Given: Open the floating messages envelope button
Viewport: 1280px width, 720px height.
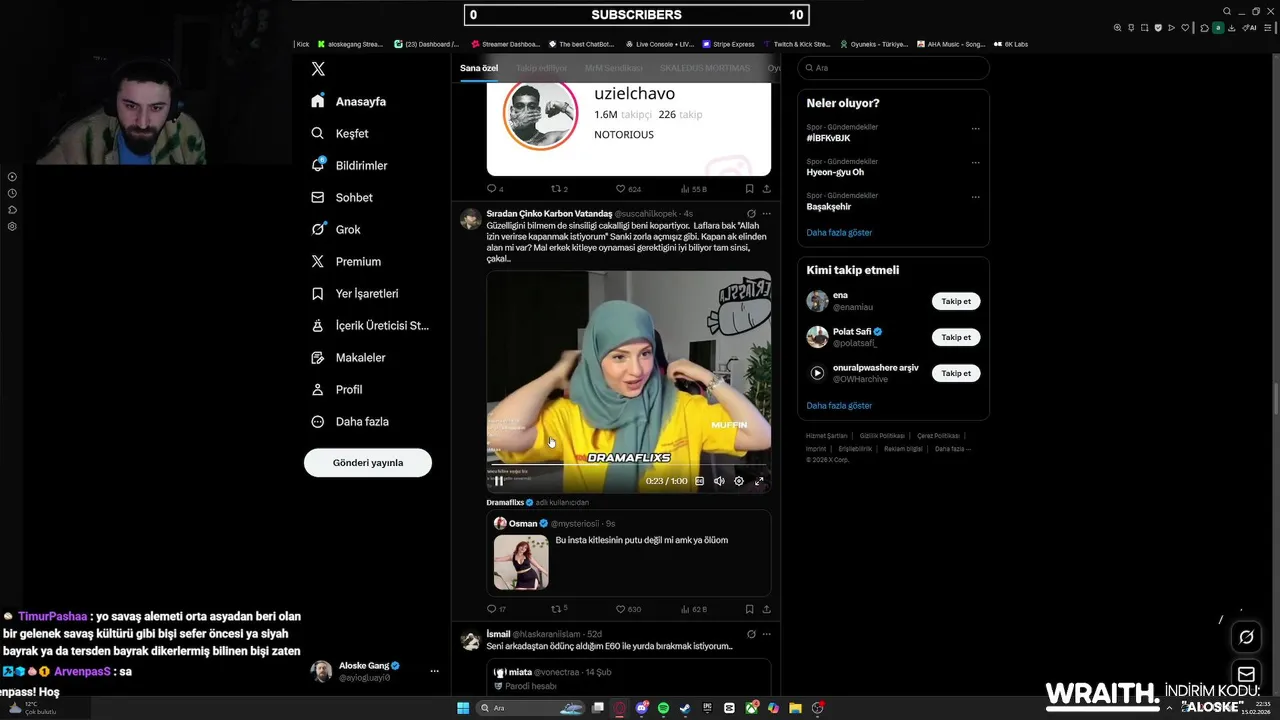Looking at the screenshot, I should tap(1246, 674).
